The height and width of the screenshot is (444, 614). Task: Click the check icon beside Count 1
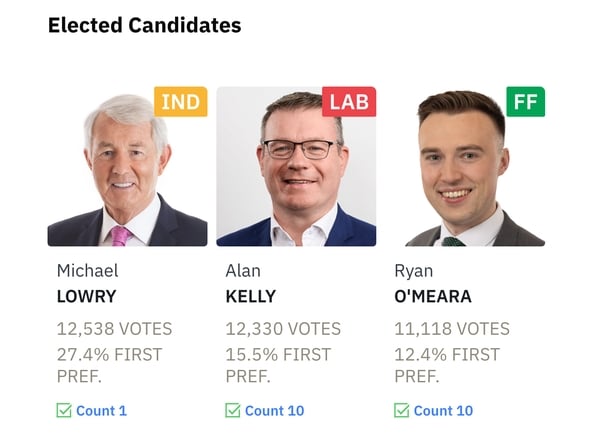pos(64,410)
